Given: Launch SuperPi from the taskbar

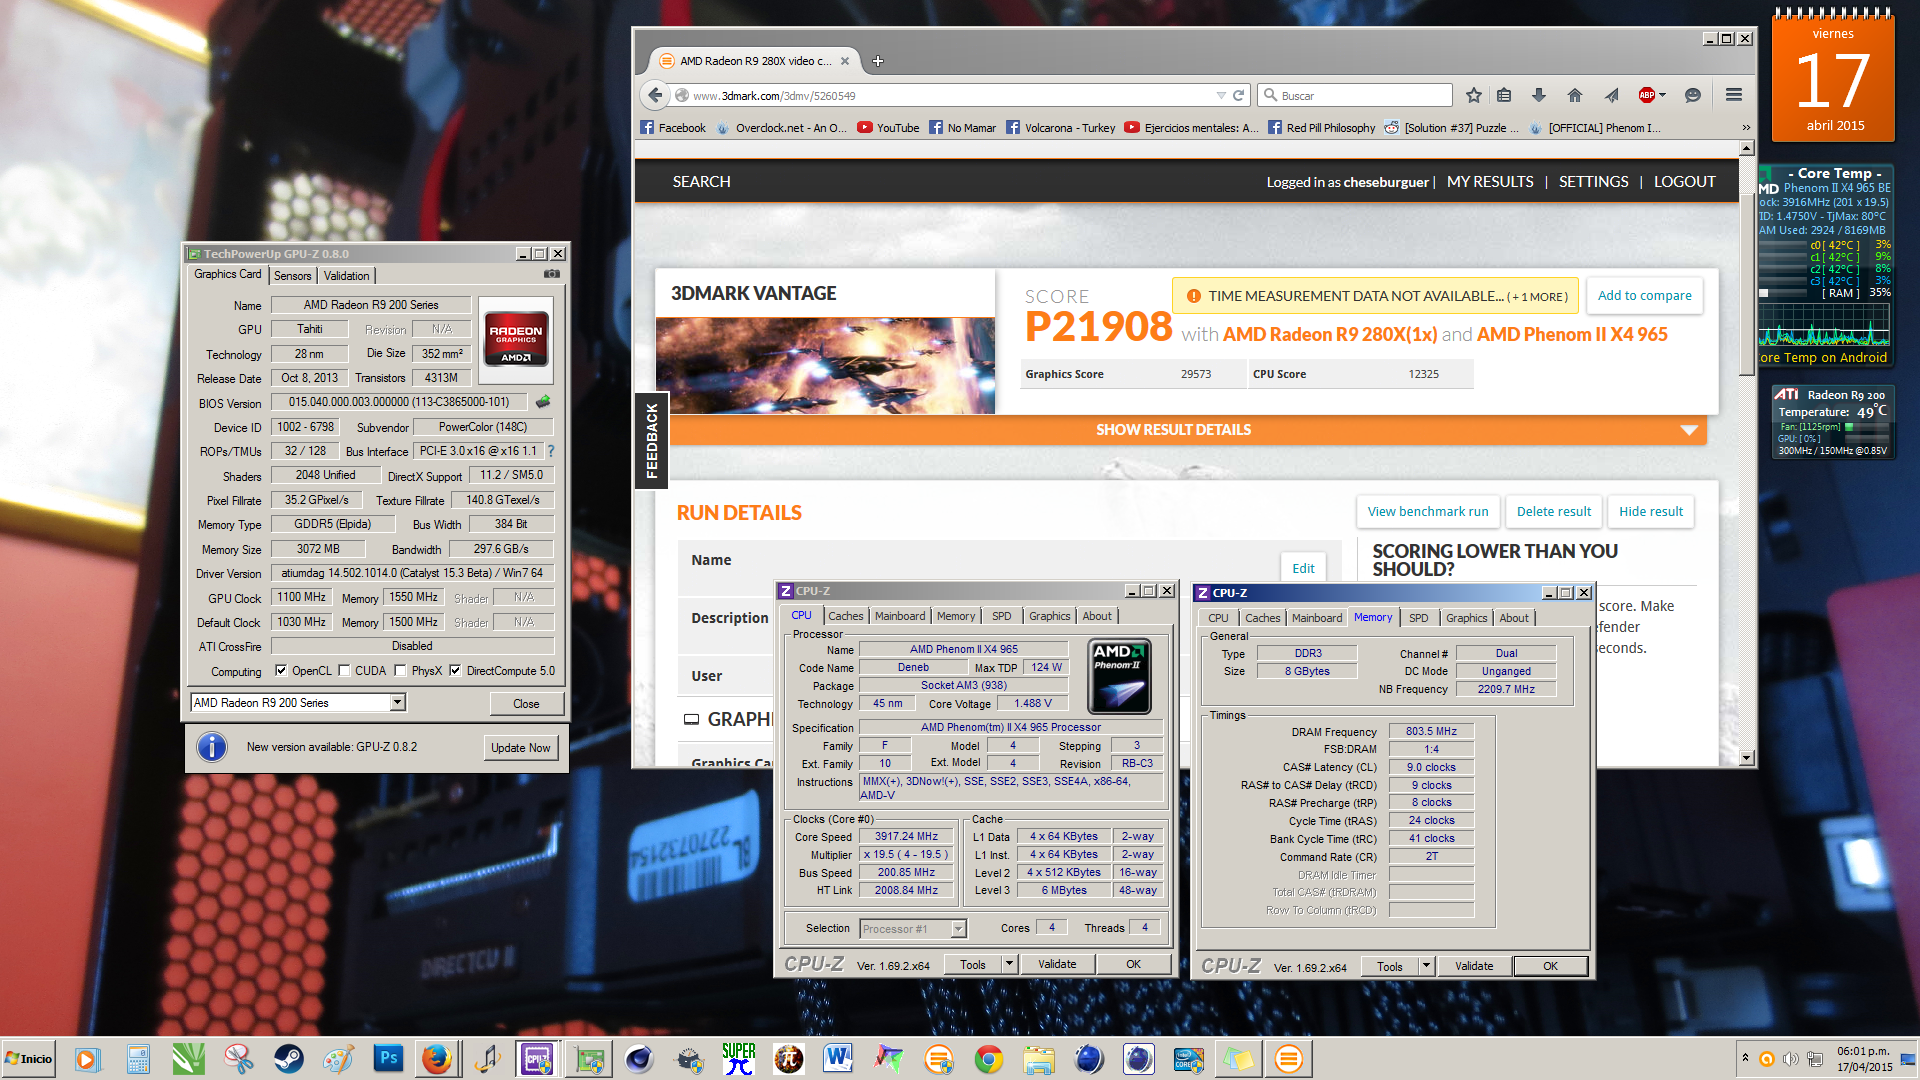Looking at the screenshot, I should [x=739, y=1059].
